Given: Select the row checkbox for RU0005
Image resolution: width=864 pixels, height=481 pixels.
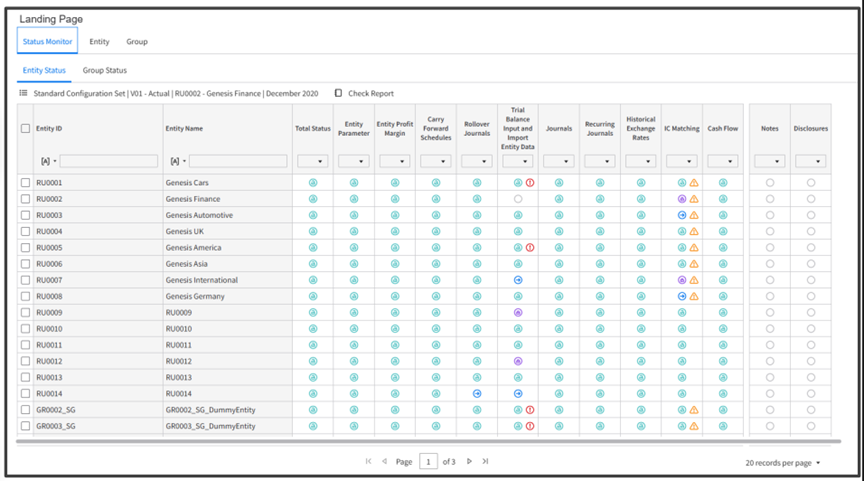Looking at the screenshot, I should coord(25,247).
